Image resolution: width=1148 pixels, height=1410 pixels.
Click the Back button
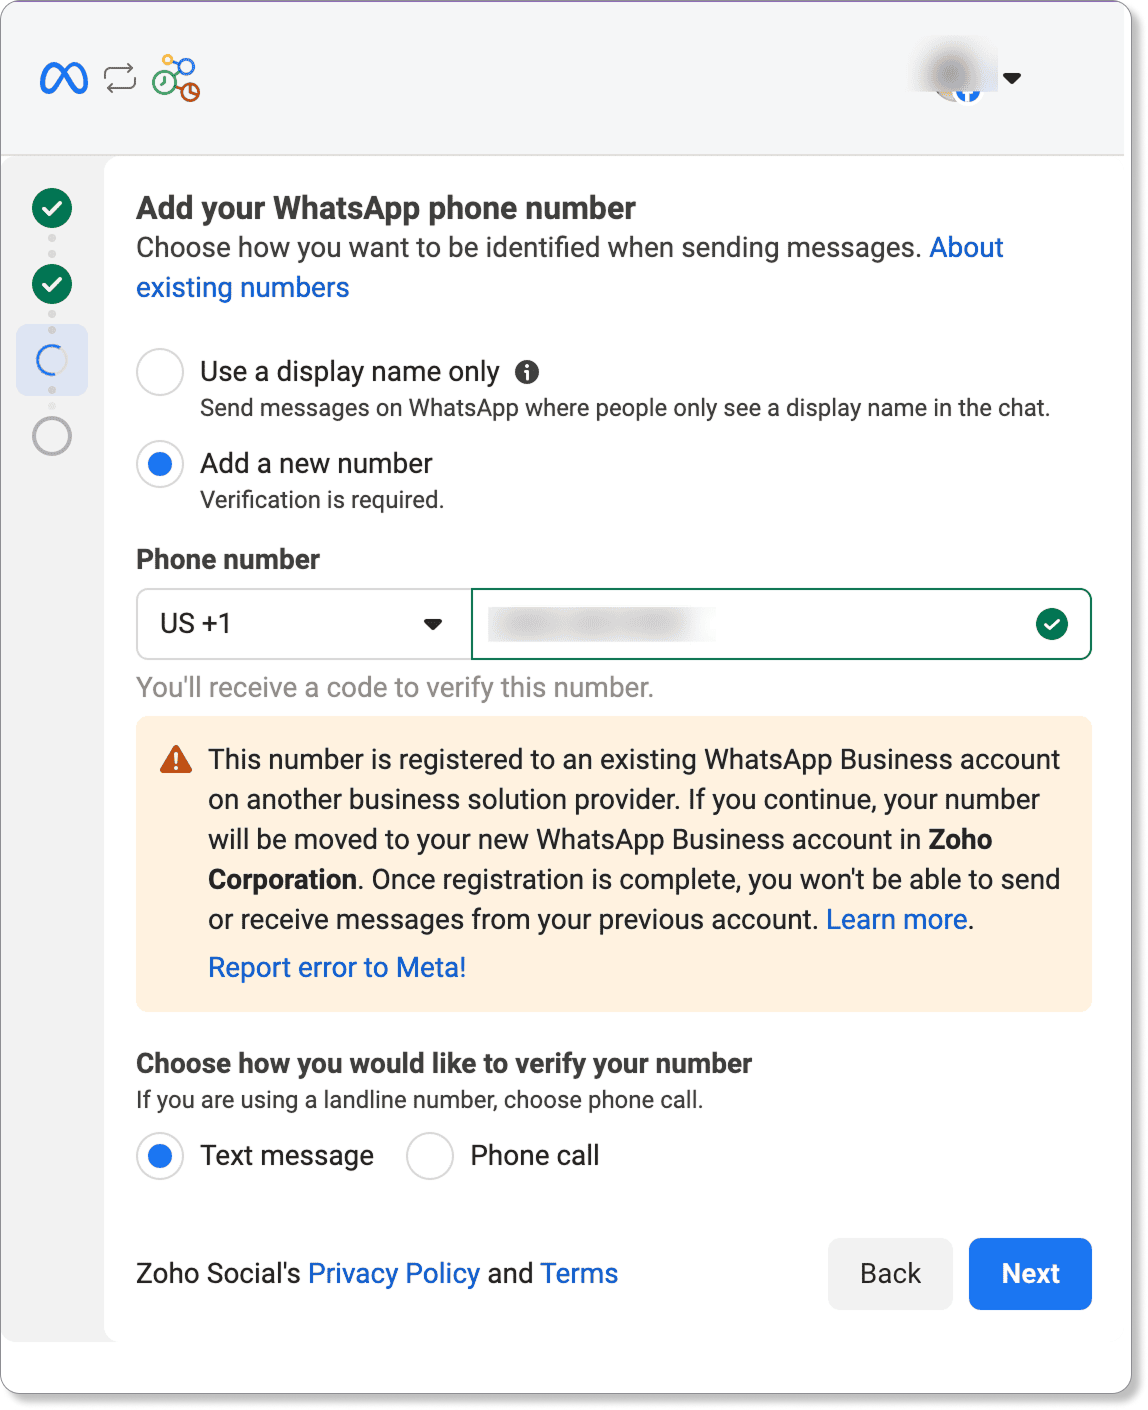pos(890,1274)
